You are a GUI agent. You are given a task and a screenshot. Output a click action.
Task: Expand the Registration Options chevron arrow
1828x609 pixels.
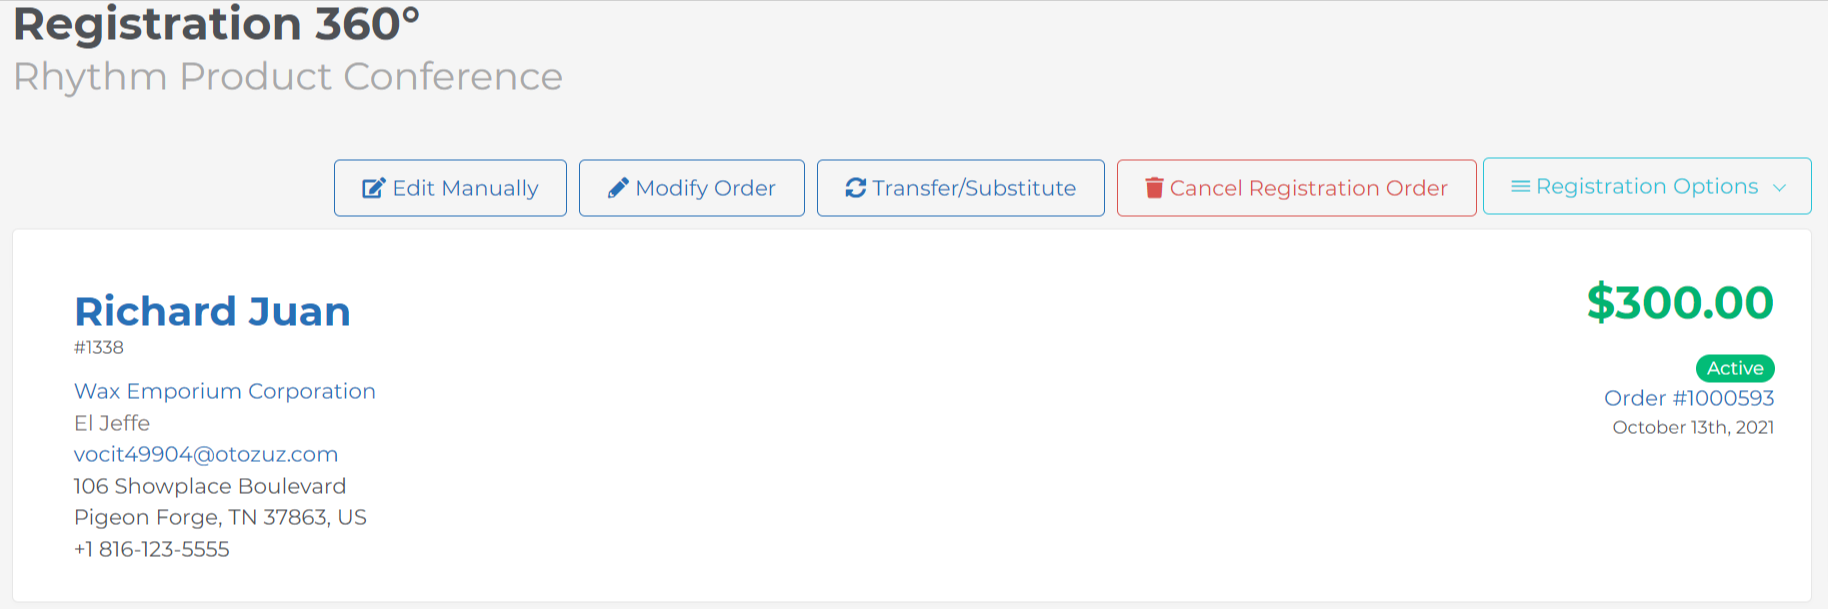(x=1779, y=187)
